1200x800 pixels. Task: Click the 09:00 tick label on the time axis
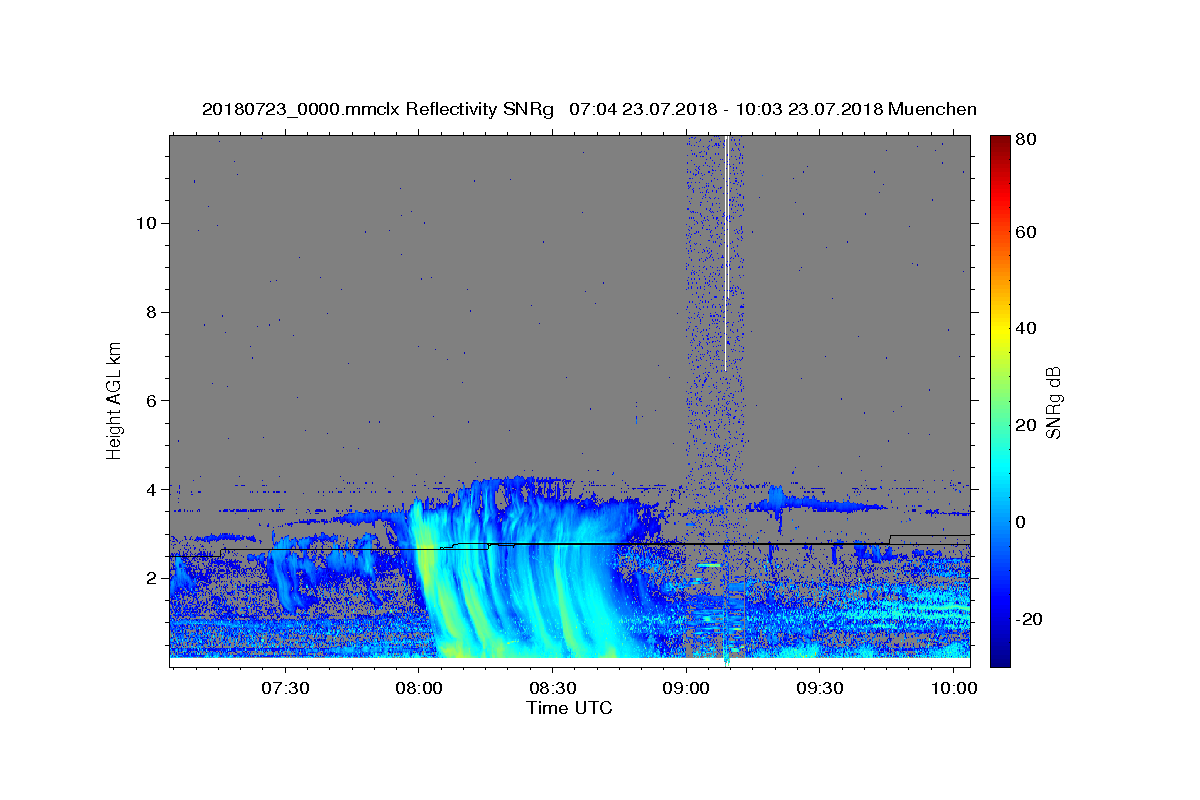click(686, 689)
